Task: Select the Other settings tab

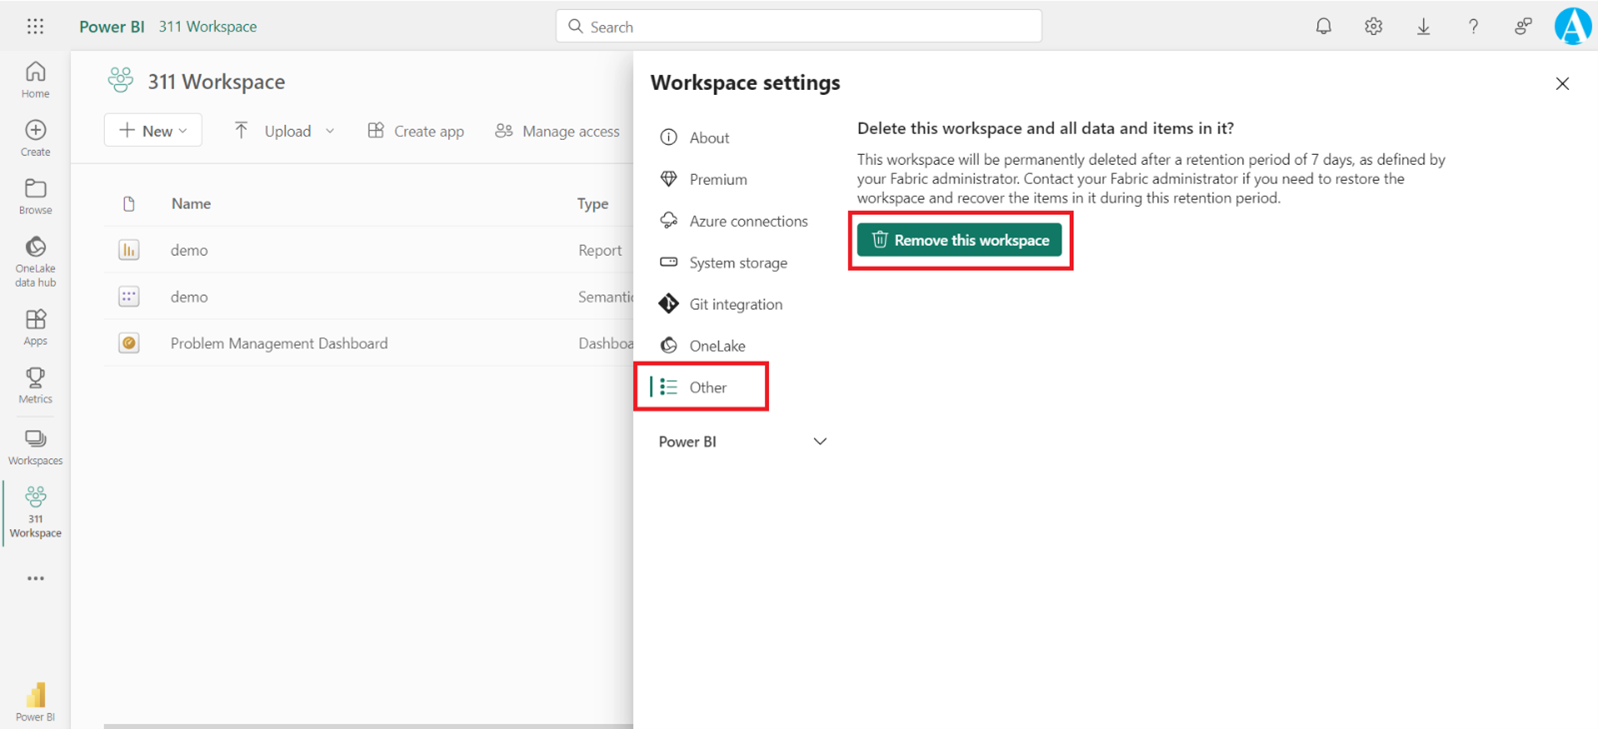Action: point(707,387)
